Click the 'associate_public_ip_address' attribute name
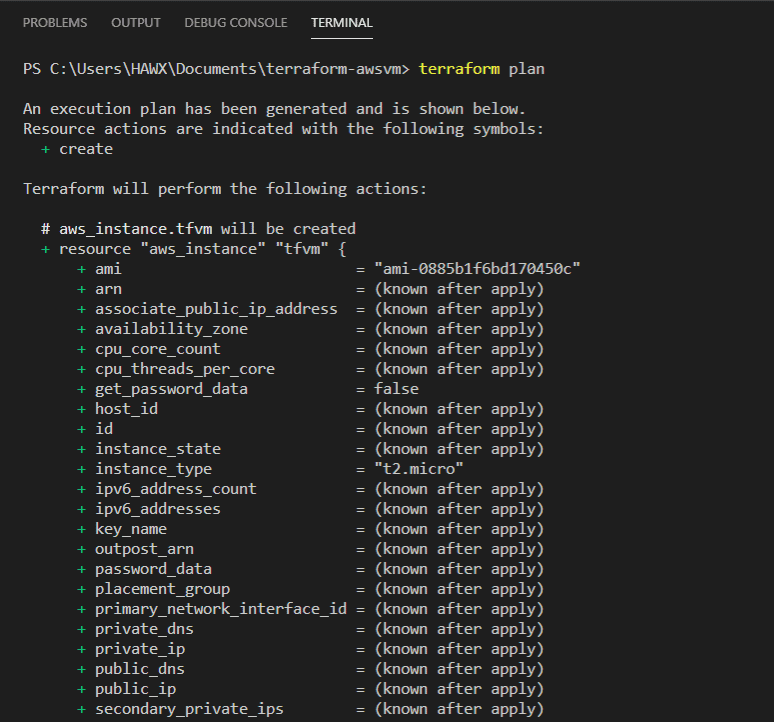This screenshot has height=722, width=774. point(216,309)
